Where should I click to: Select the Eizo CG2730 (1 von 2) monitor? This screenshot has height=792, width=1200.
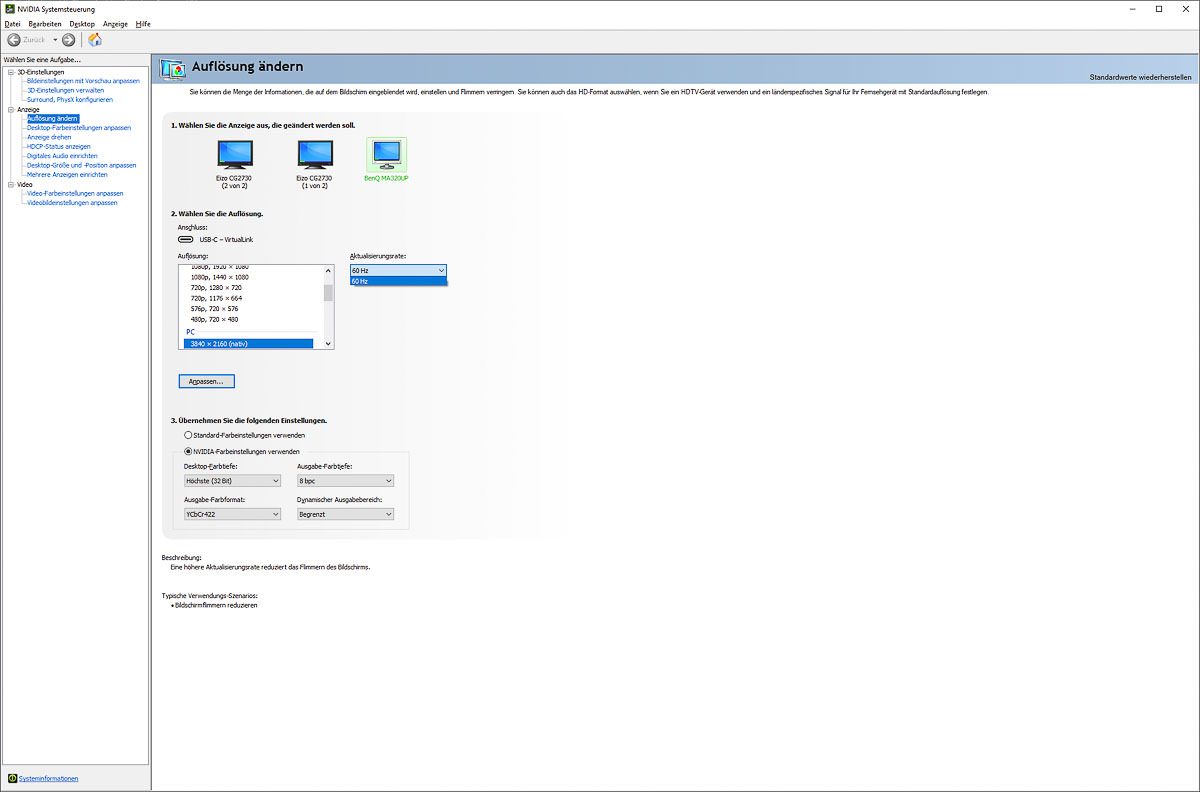pos(315,155)
